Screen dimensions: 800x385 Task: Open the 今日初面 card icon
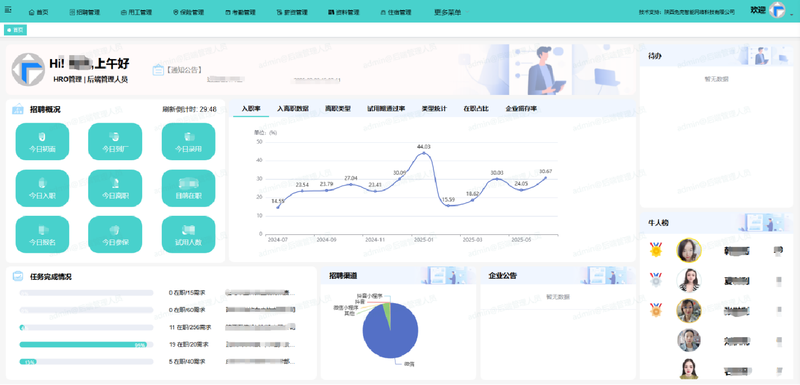[42, 137]
